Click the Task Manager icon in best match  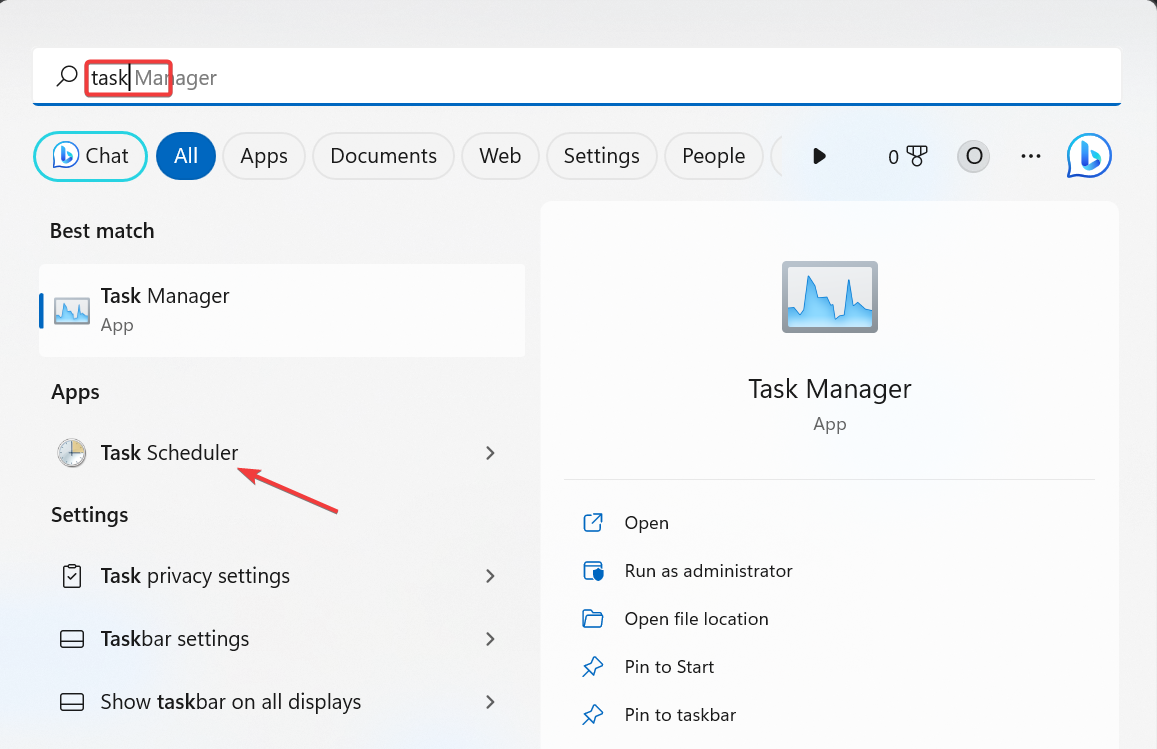pyautogui.click(x=72, y=311)
